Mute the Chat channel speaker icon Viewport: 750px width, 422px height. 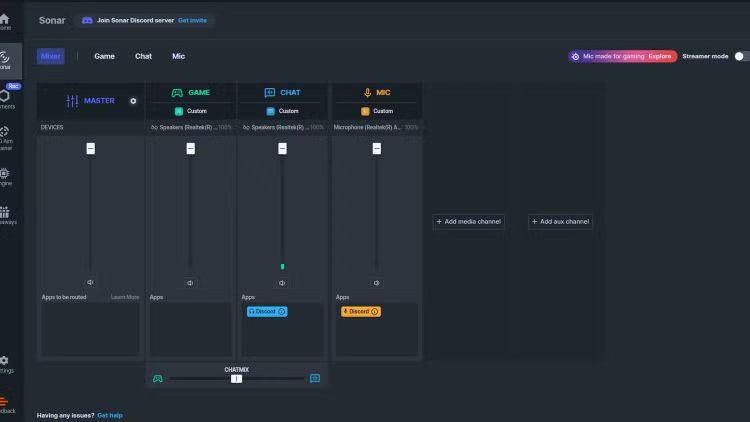[x=282, y=283]
